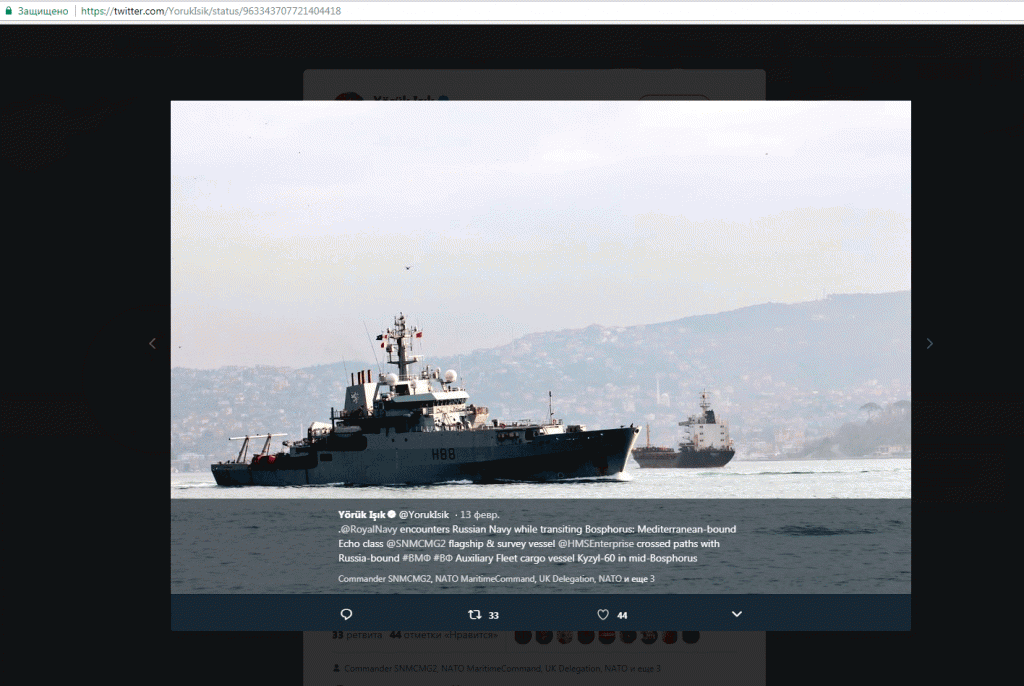Open the 13 февр. tweet timestamp
Viewport: 1024px width, 686px height.
480,515
